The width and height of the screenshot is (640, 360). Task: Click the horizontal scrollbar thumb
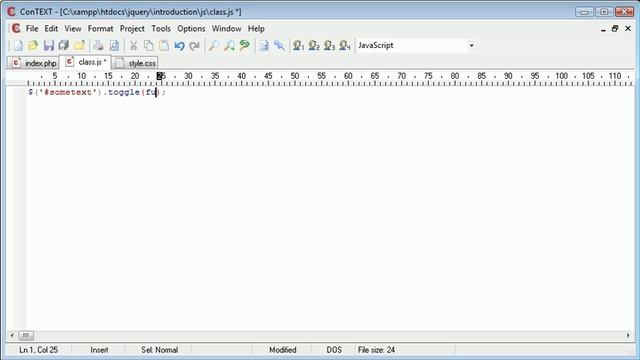pos(26,336)
